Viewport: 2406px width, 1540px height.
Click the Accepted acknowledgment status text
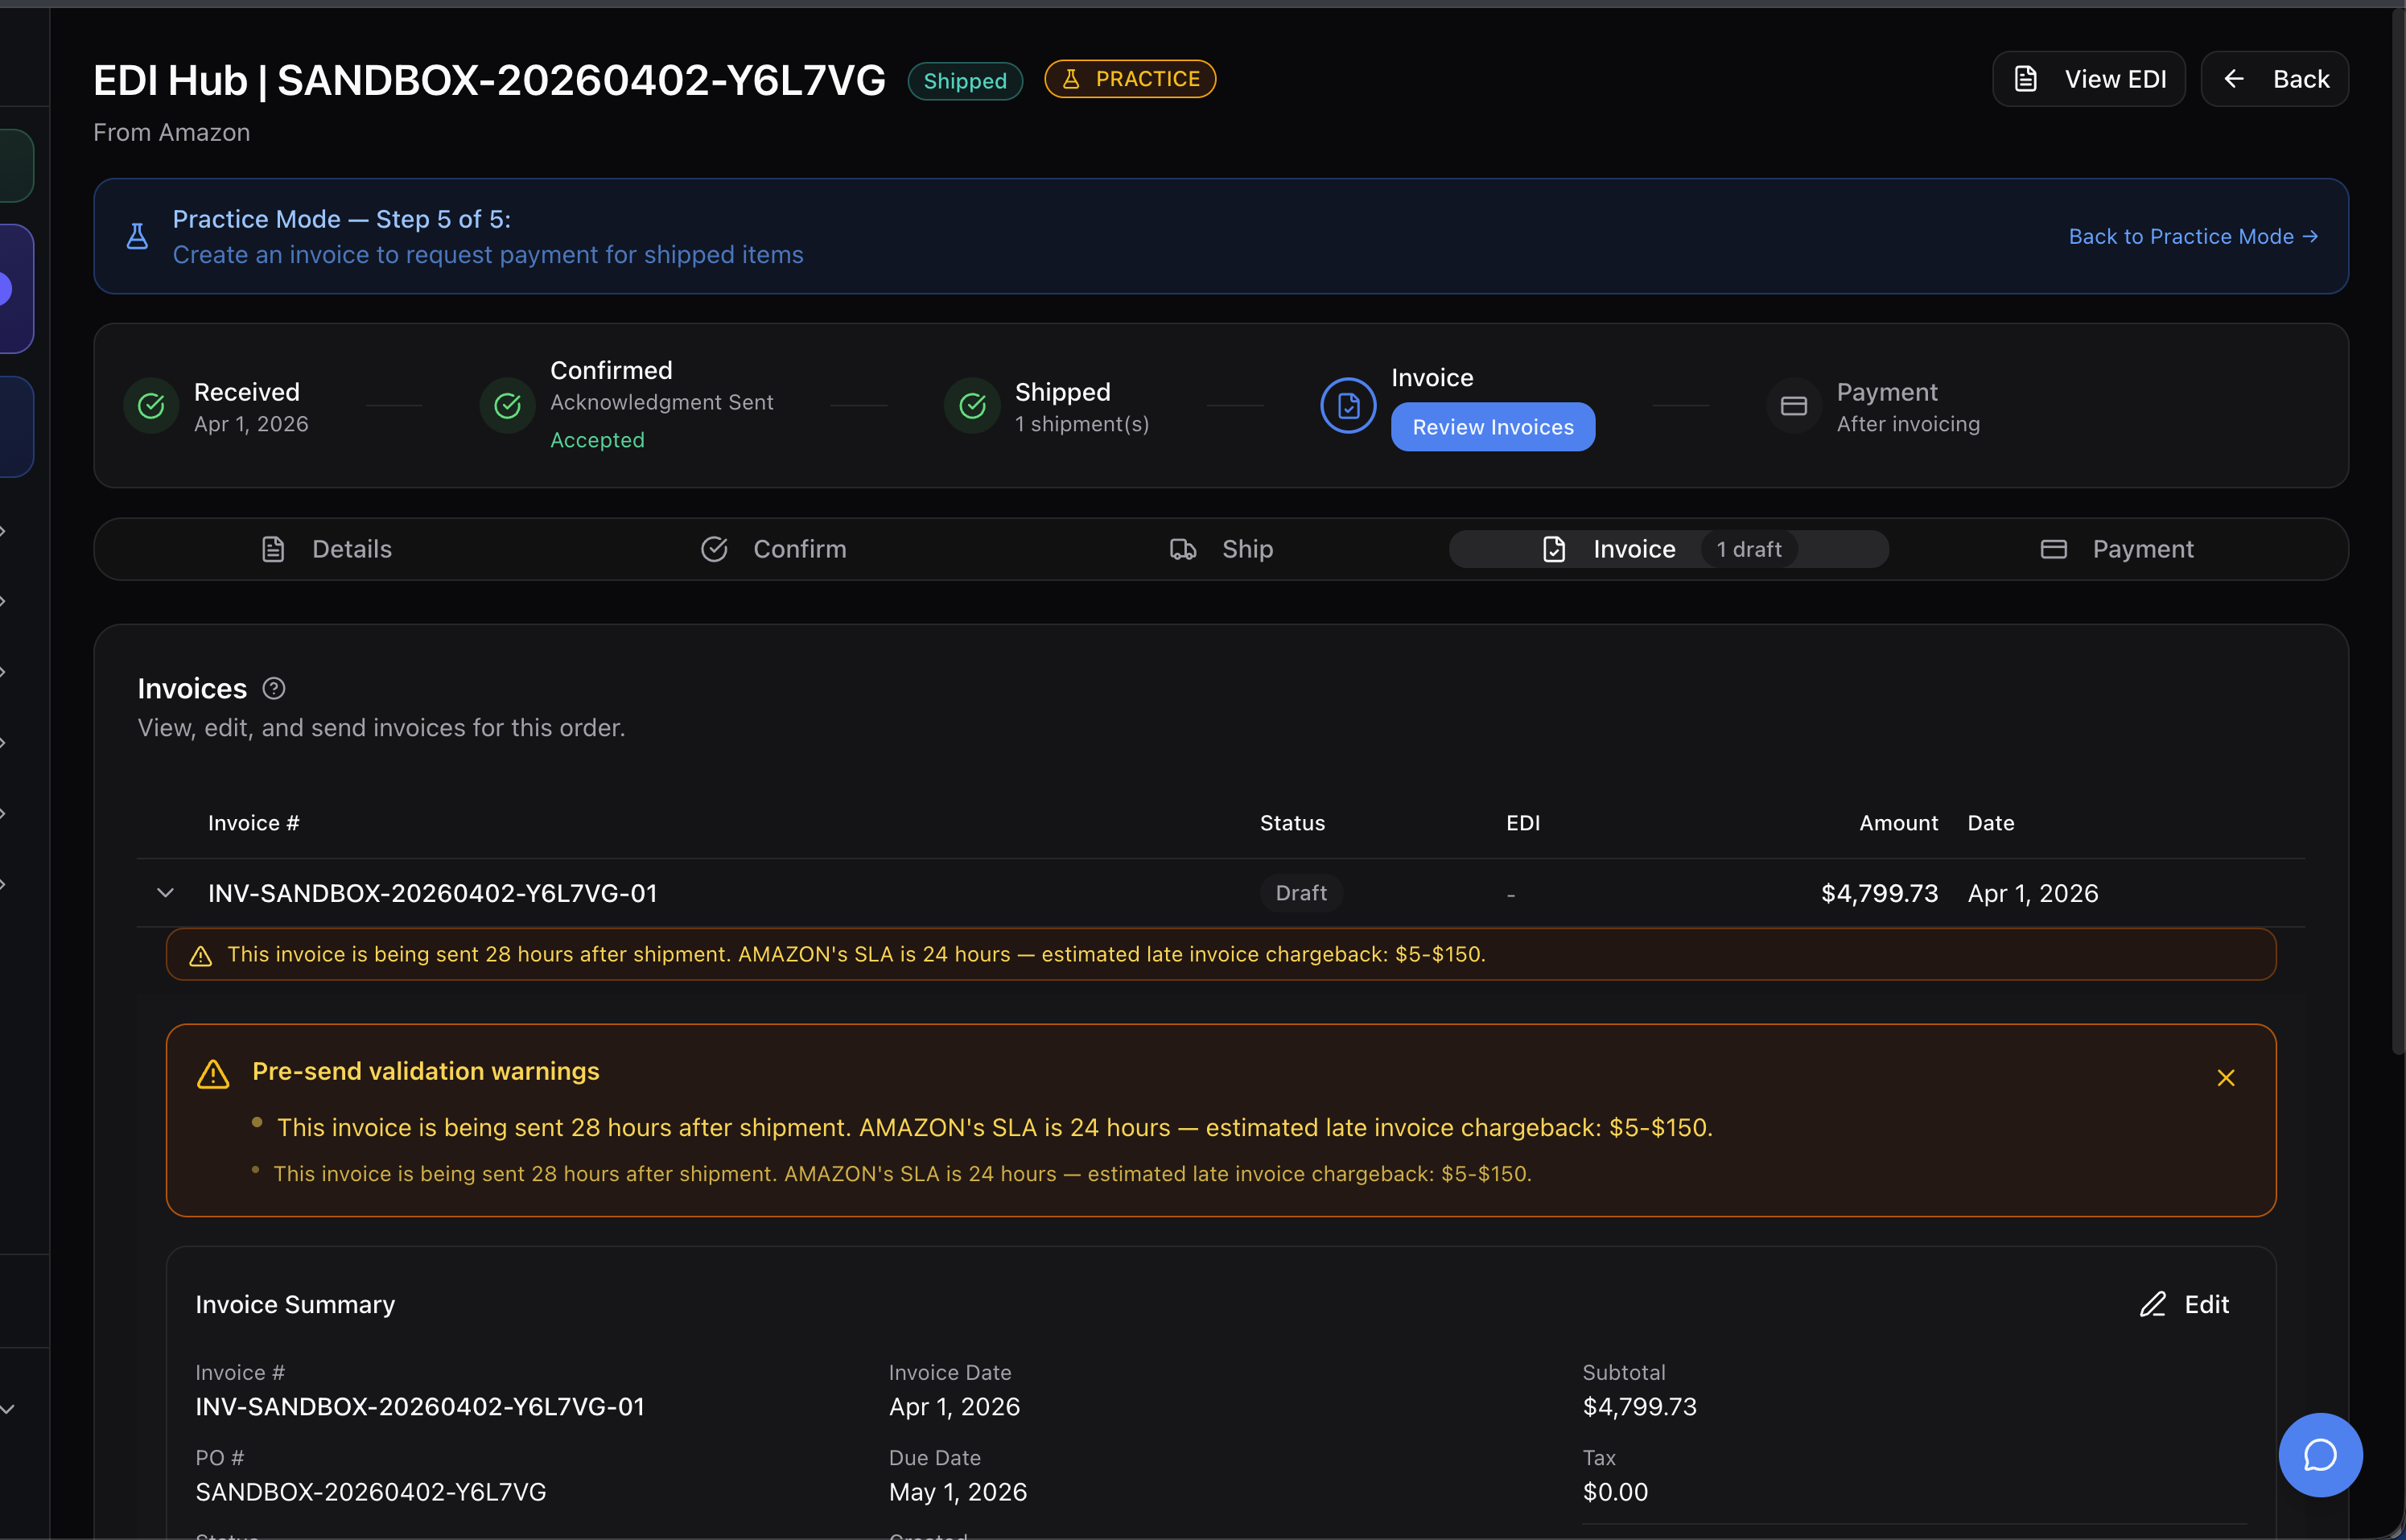pos(597,440)
